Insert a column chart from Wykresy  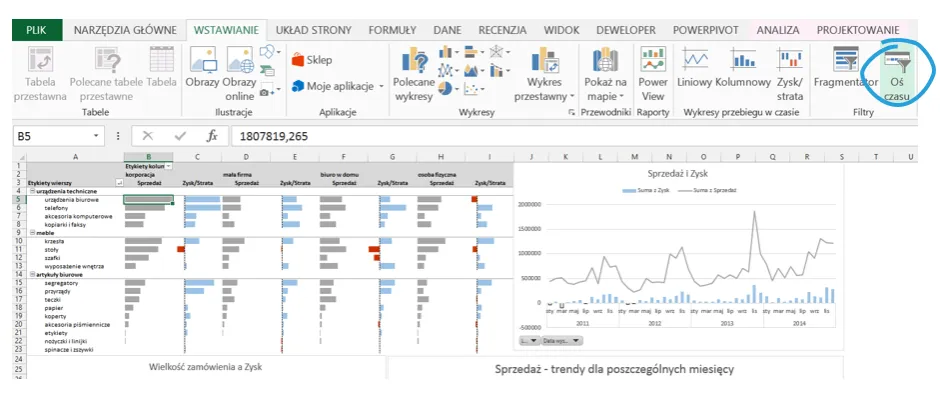[448, 52]
